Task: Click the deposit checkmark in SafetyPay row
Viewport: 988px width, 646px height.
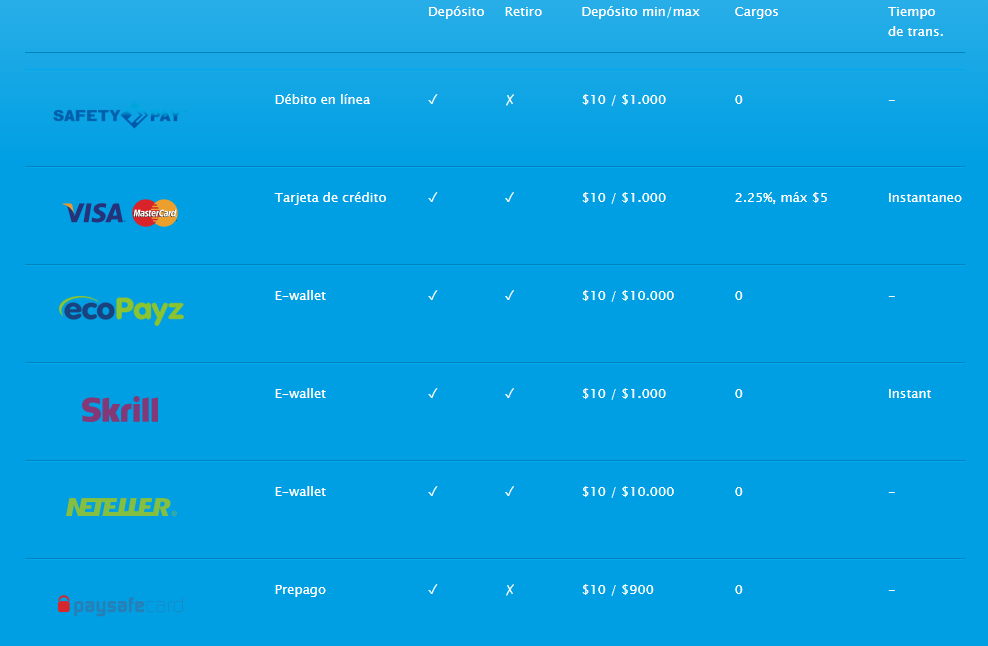Action: (x=433, y=100)
